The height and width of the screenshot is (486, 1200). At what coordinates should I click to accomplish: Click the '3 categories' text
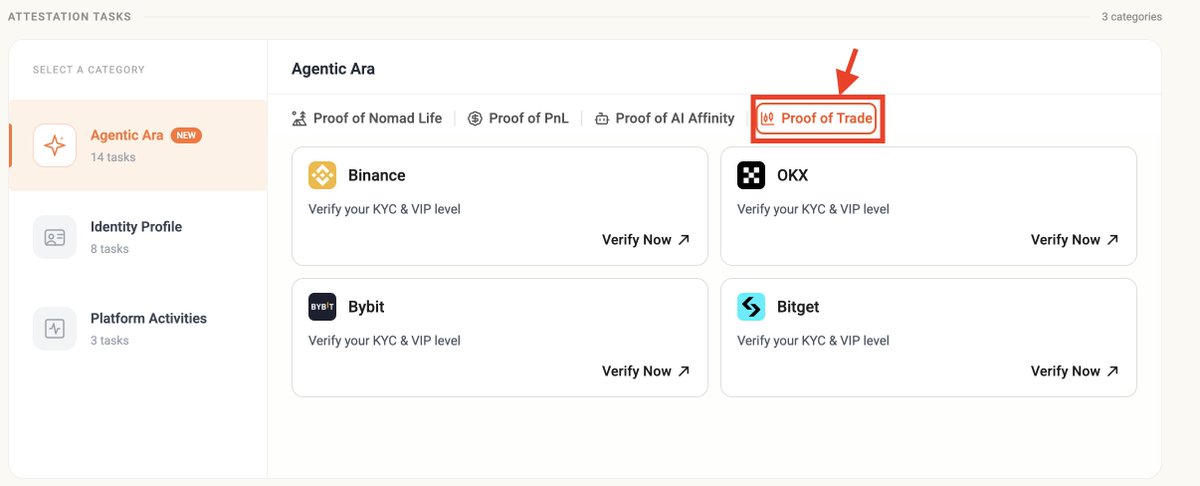coord(1131,17)
